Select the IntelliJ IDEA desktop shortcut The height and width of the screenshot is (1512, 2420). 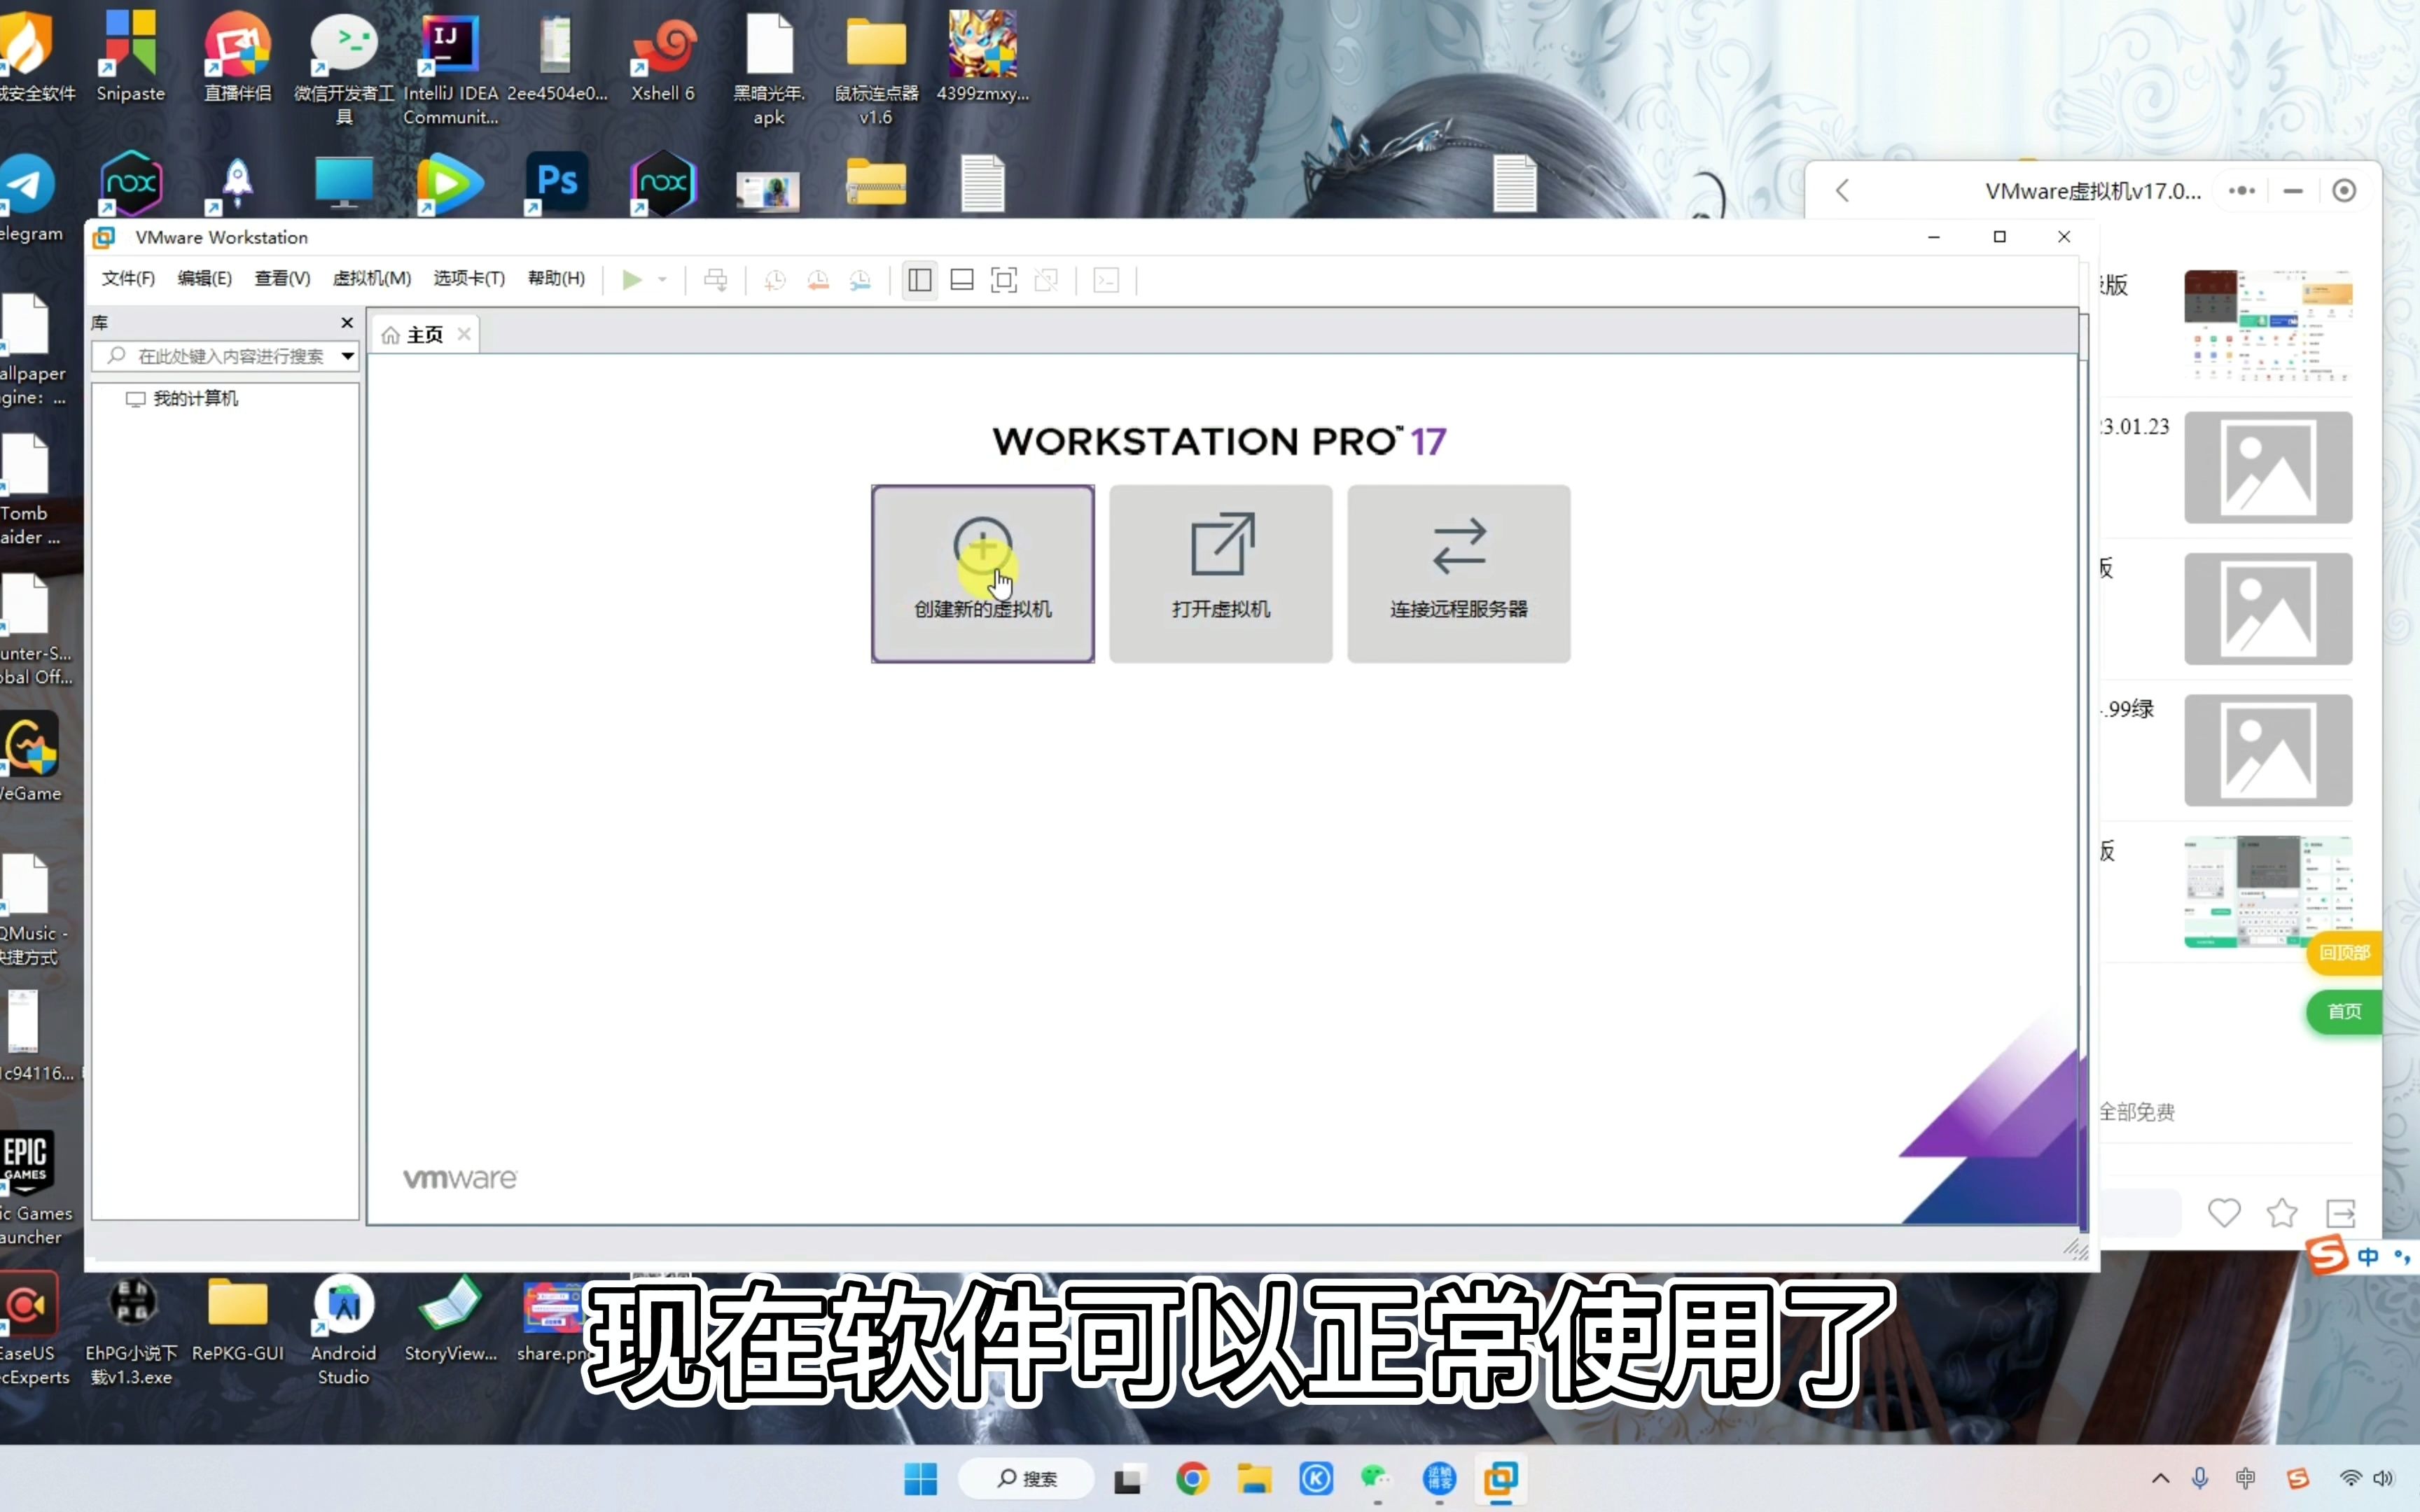(x=450, y=68)
